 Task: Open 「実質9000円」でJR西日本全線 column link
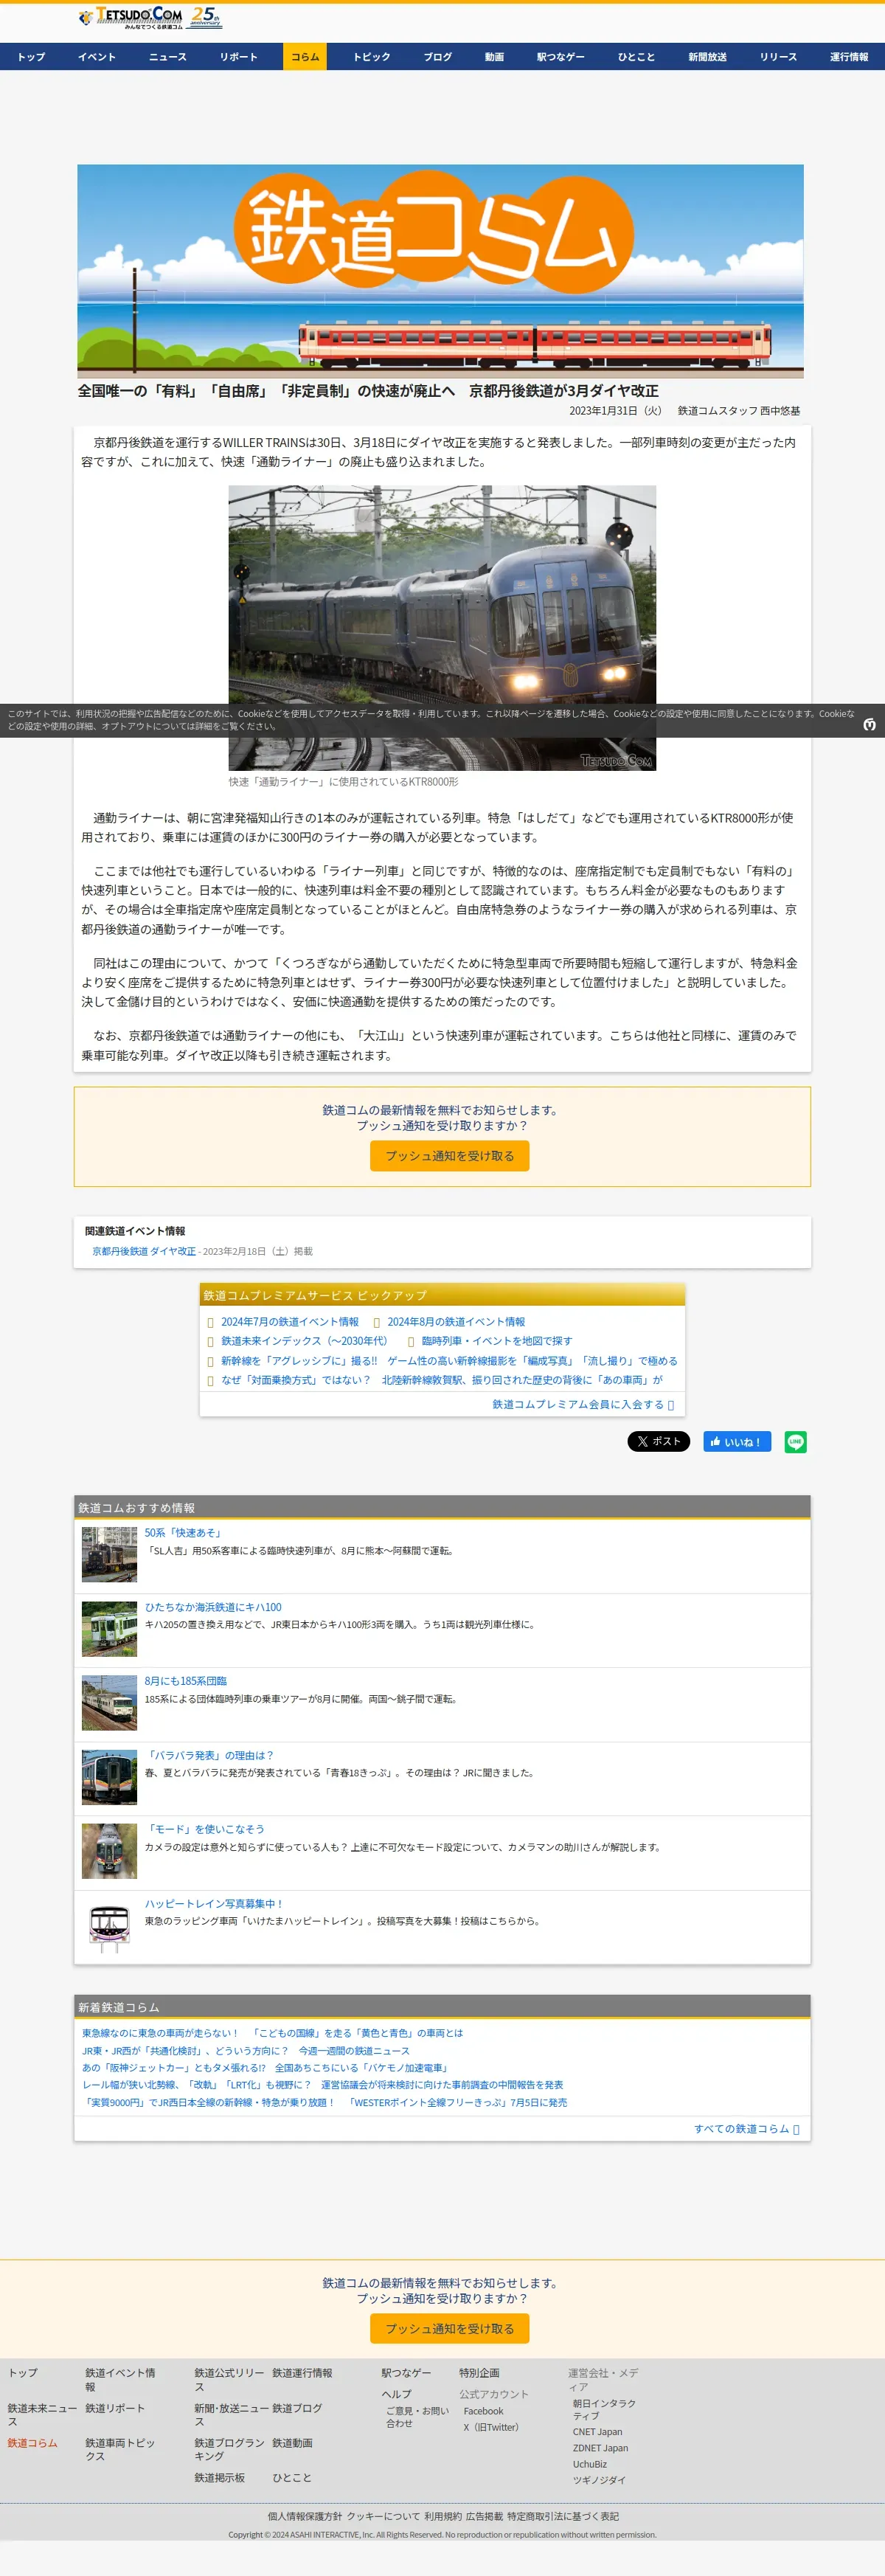(324, 2101)
